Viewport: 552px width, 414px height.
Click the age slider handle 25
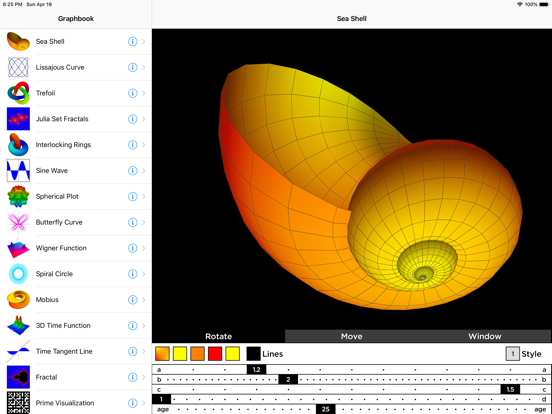[325, 409]
